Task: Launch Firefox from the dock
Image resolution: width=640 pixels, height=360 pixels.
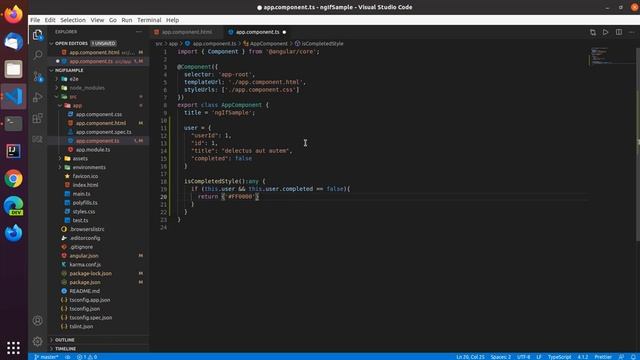Action: tap(13, 15)
